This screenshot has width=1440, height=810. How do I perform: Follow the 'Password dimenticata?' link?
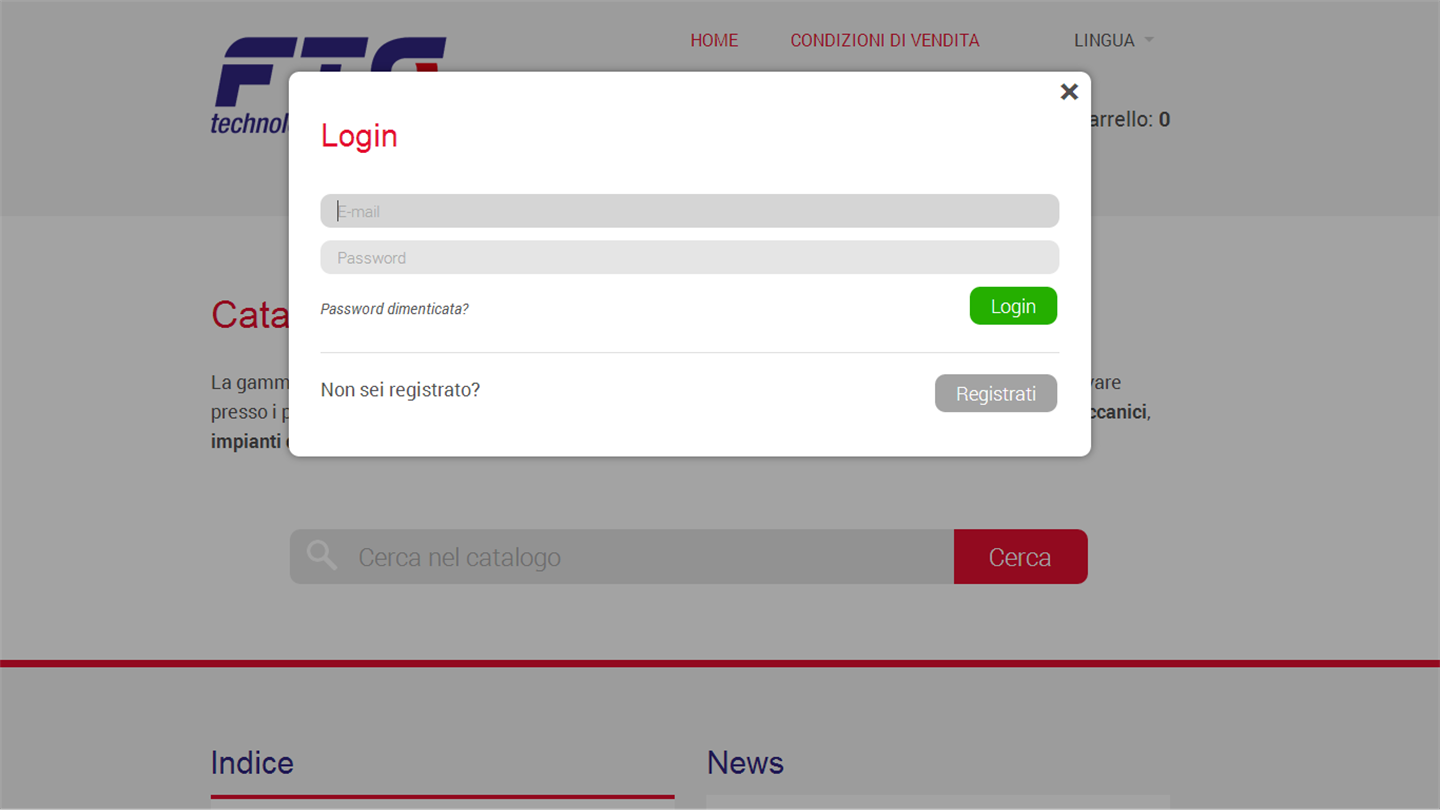coord(394,309)
